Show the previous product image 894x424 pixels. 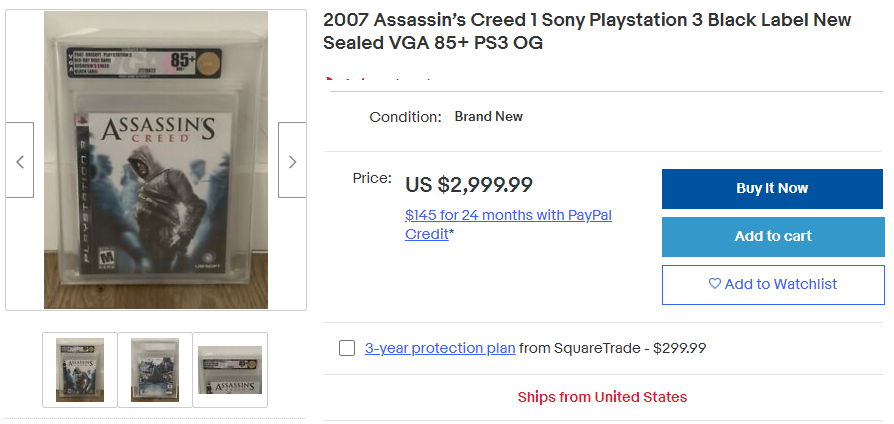click(x=20, y=161)
